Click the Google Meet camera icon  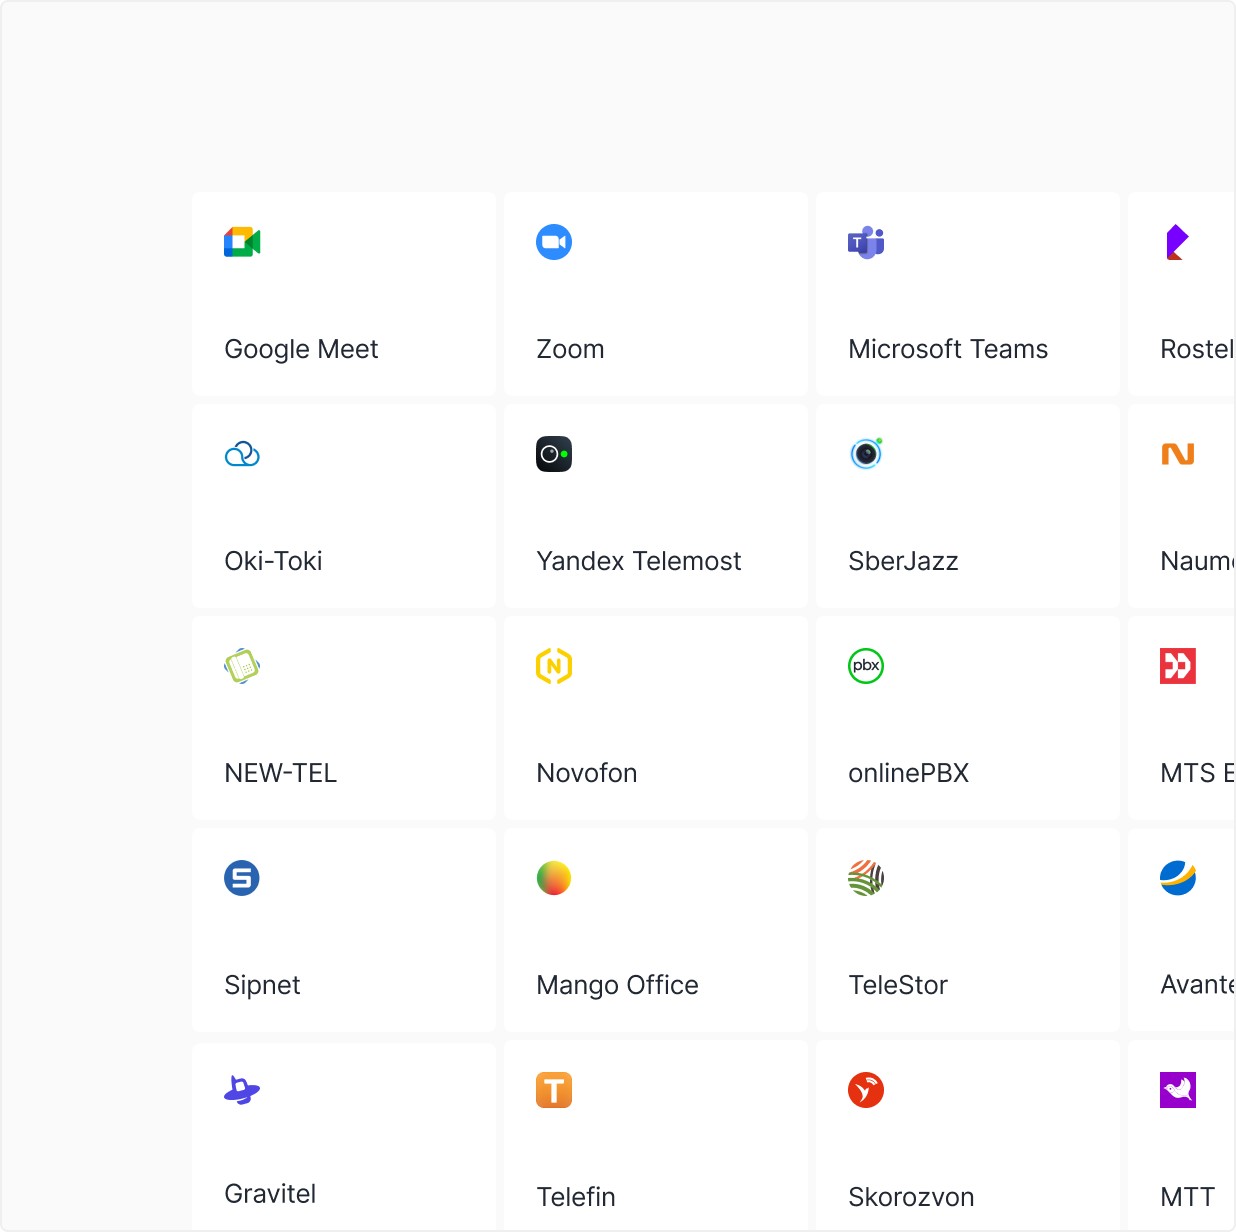tap(242, 242)
